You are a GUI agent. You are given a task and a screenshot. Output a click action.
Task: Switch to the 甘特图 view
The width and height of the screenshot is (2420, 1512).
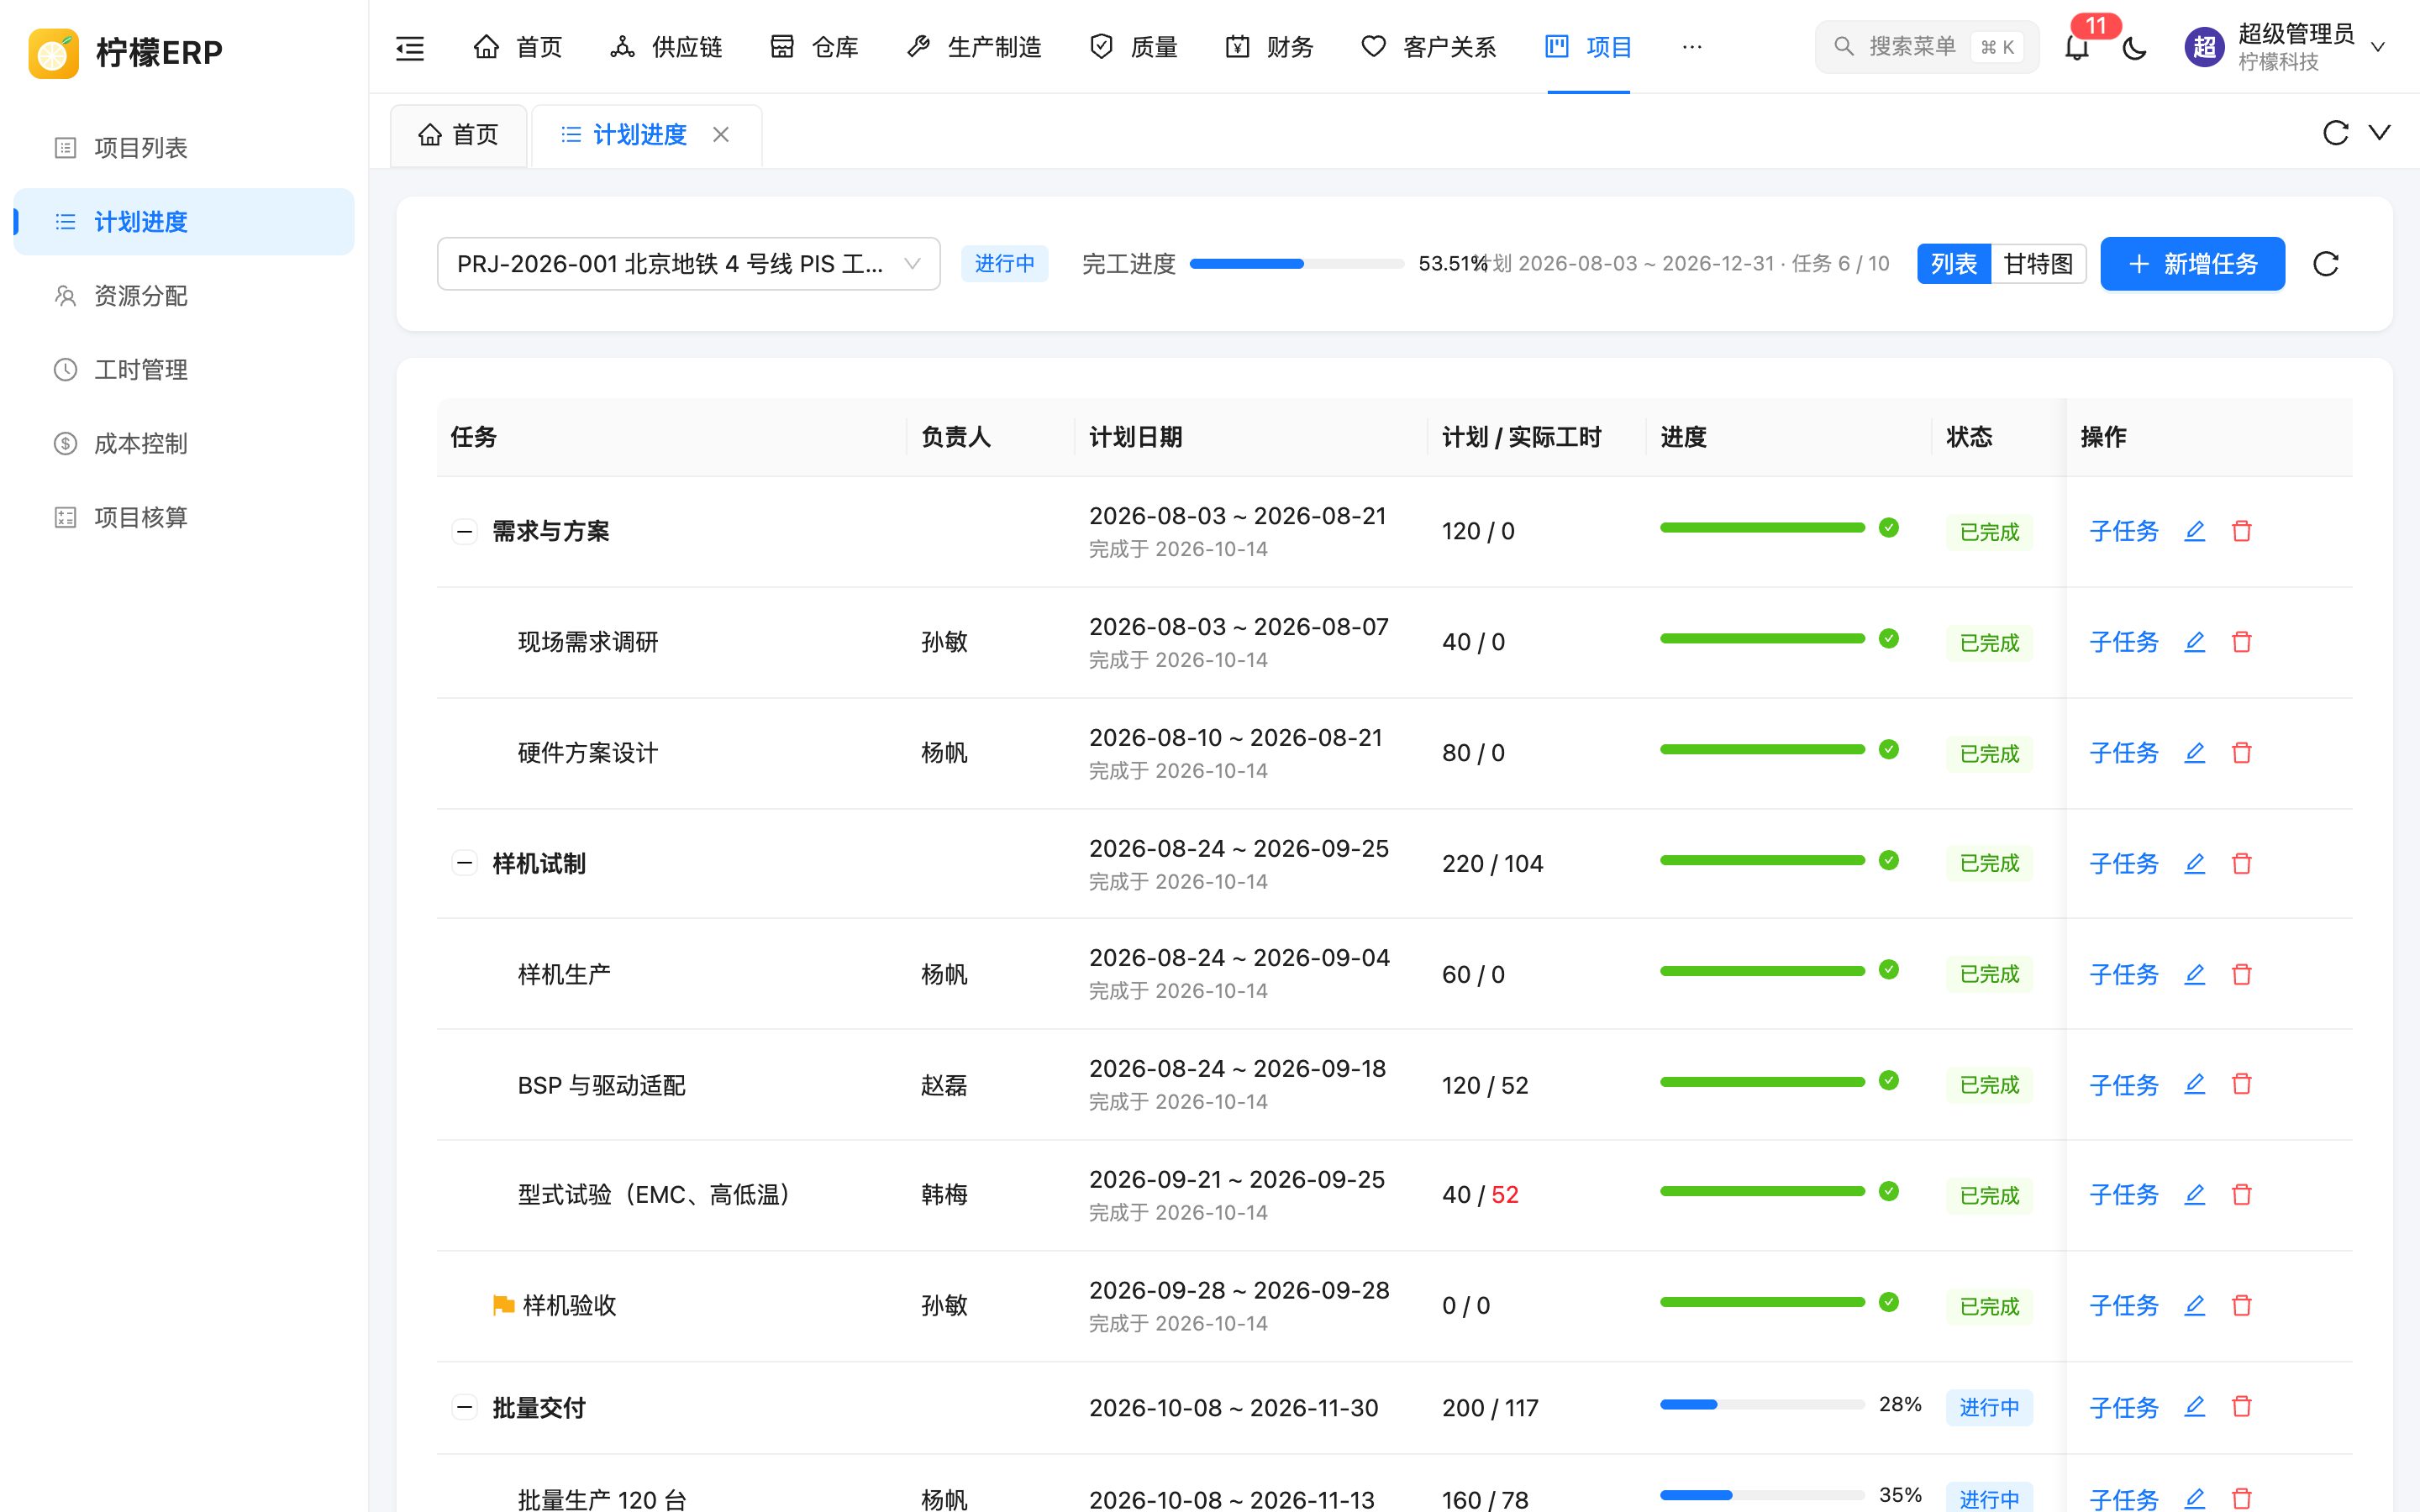pyautogui.click(x=2038, y=264)
